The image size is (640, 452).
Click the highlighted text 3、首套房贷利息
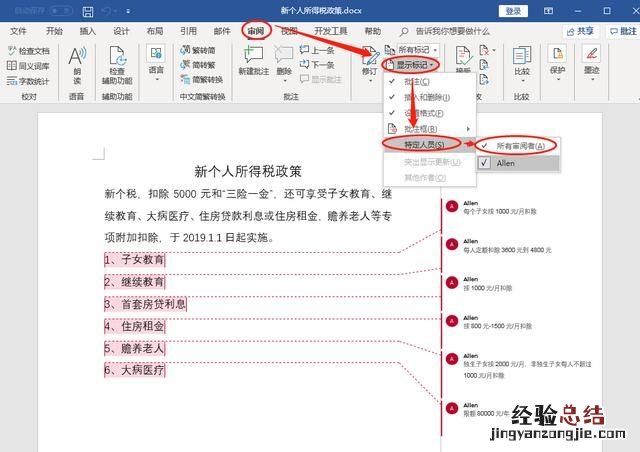tap(145, 304)
